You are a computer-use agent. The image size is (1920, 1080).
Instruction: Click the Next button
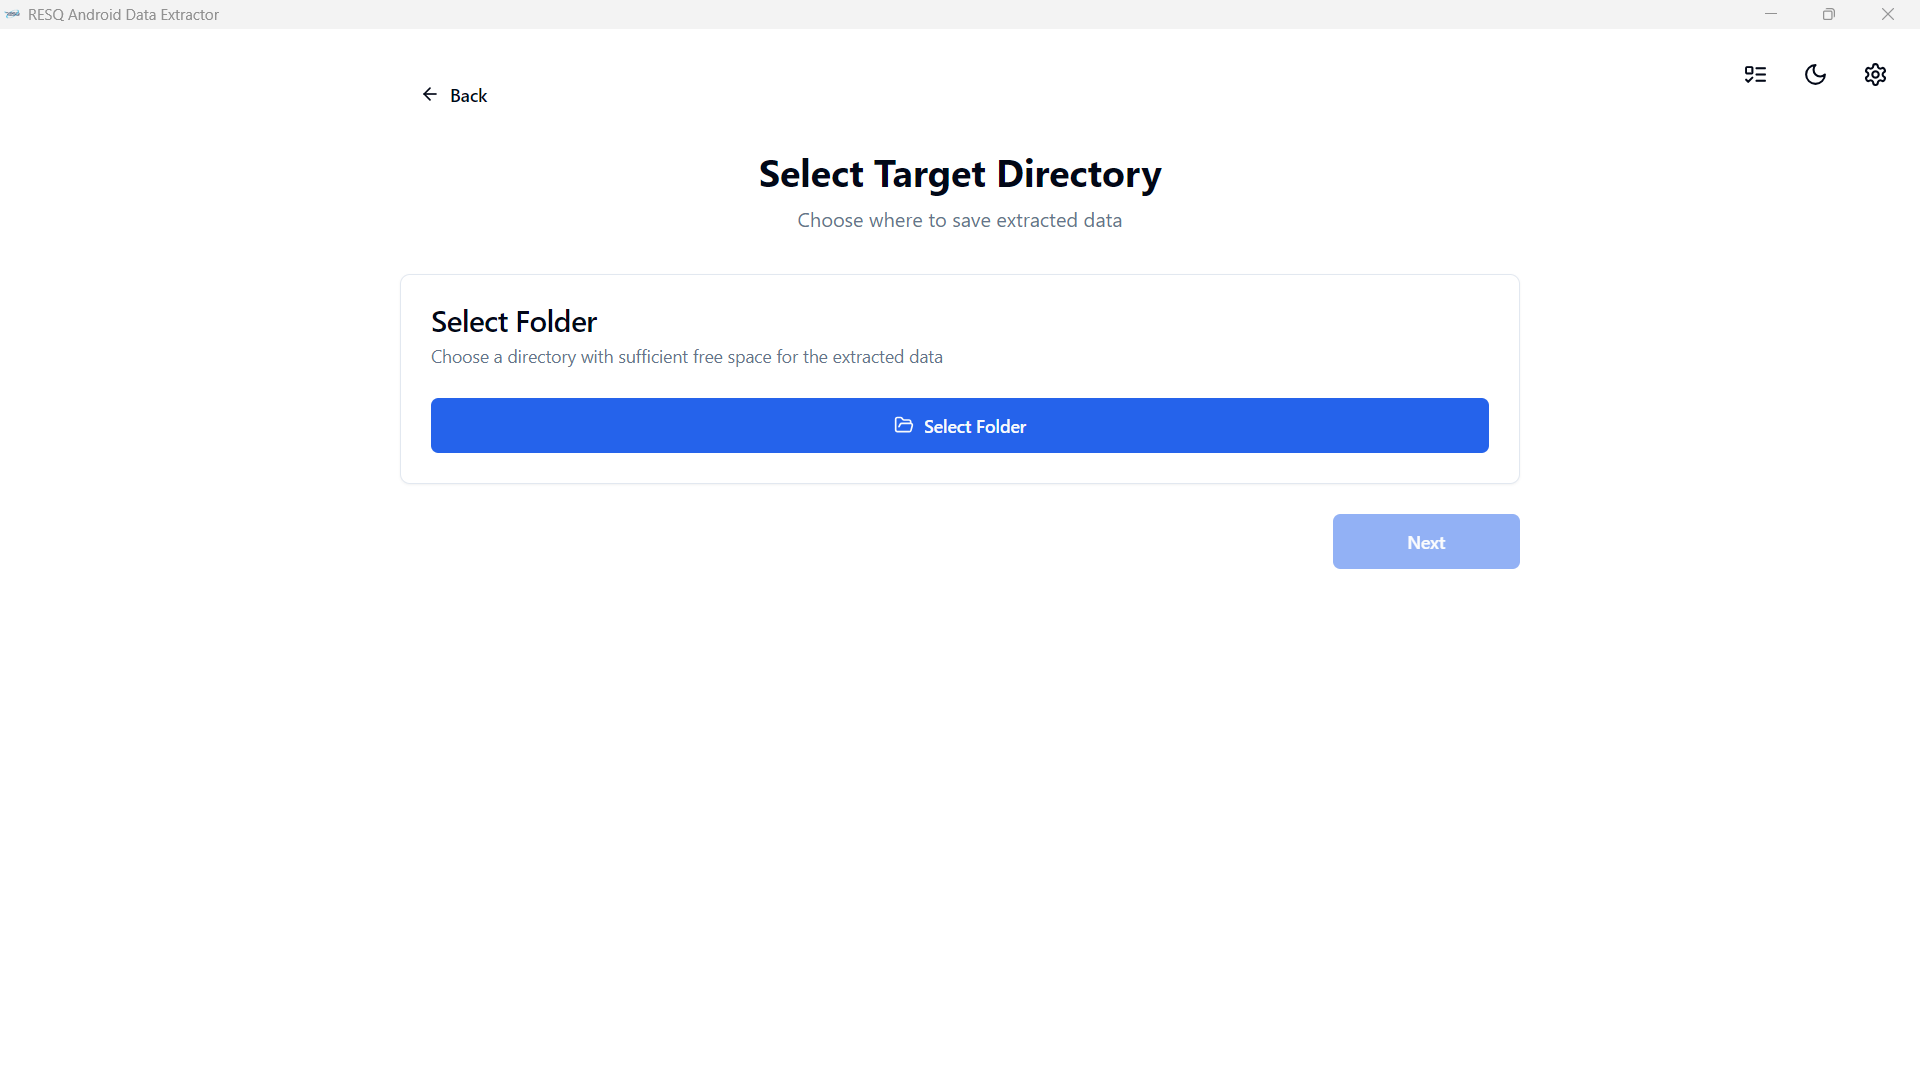click(x=1425, y=542)
